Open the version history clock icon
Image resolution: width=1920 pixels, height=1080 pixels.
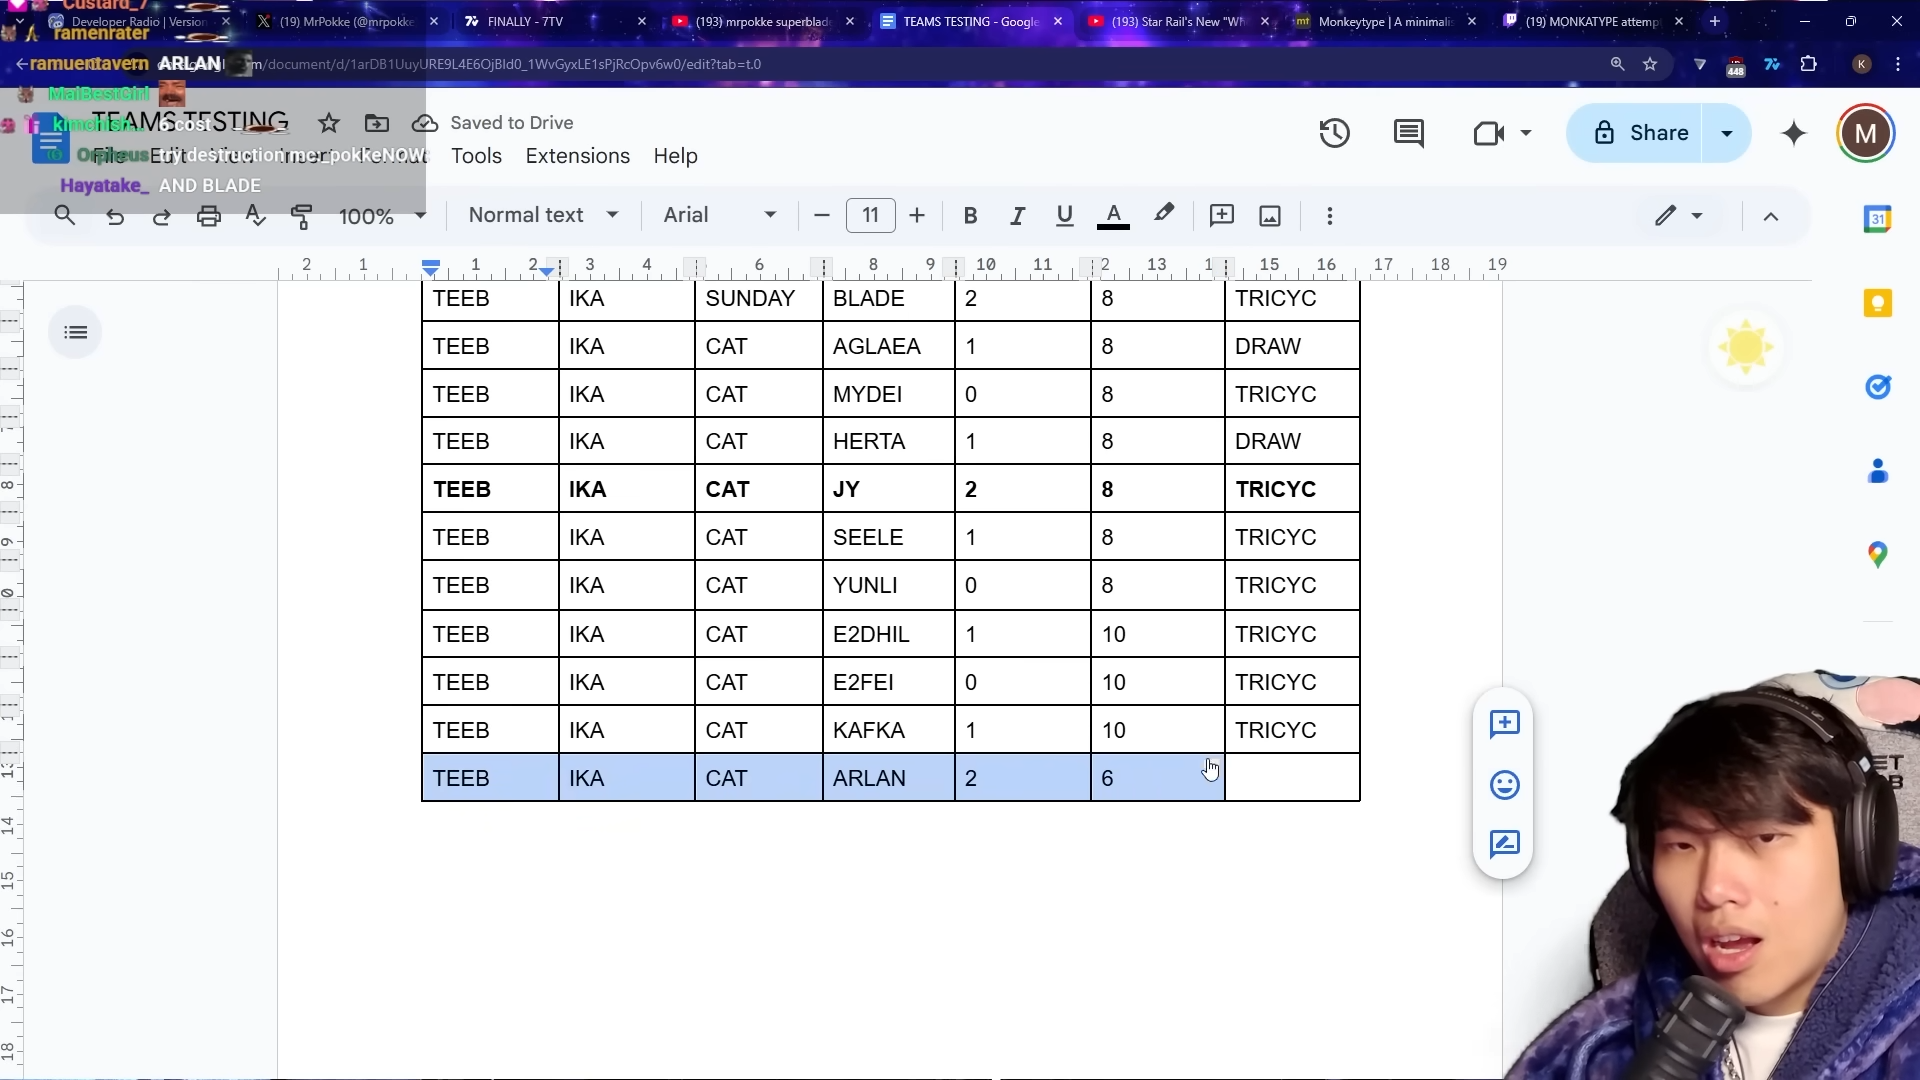(x=1334, y=133)
